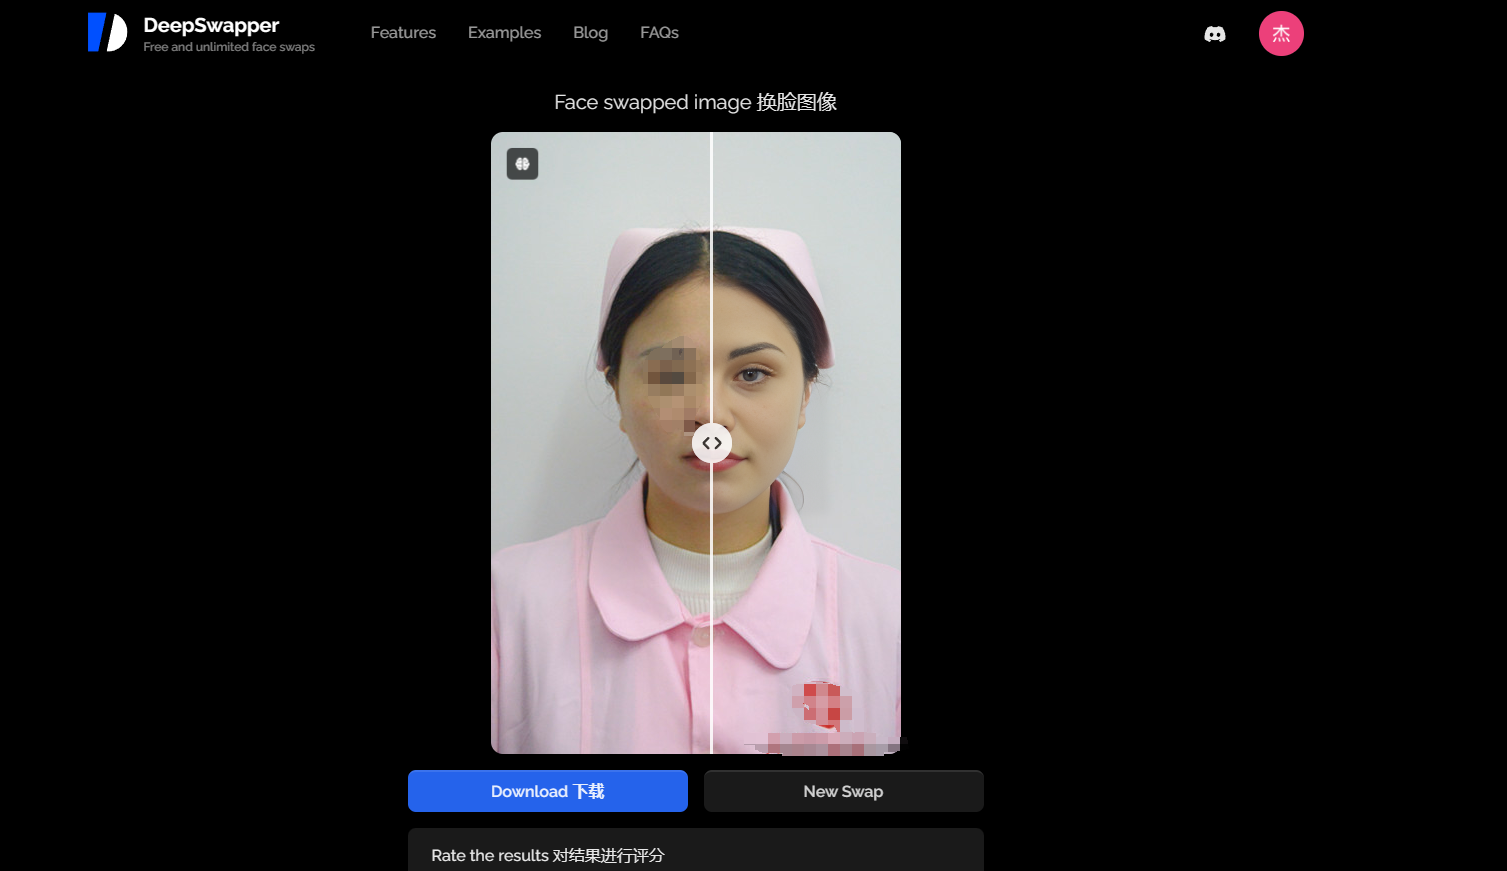1507x871 pixels.
Task: Navigate to FAQs
Action: [659, 33]
